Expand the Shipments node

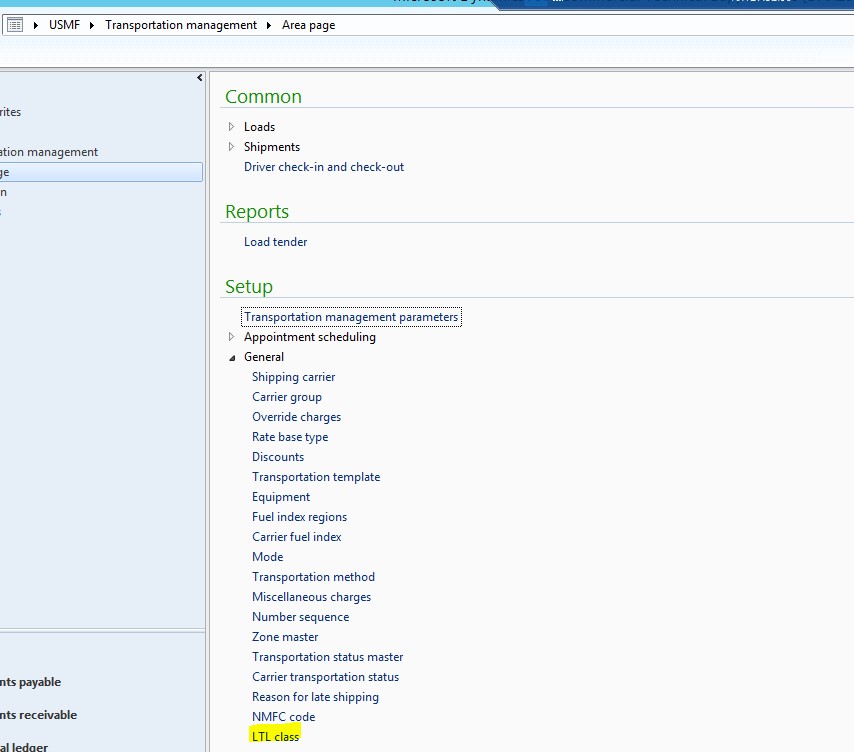click(231, 147)
